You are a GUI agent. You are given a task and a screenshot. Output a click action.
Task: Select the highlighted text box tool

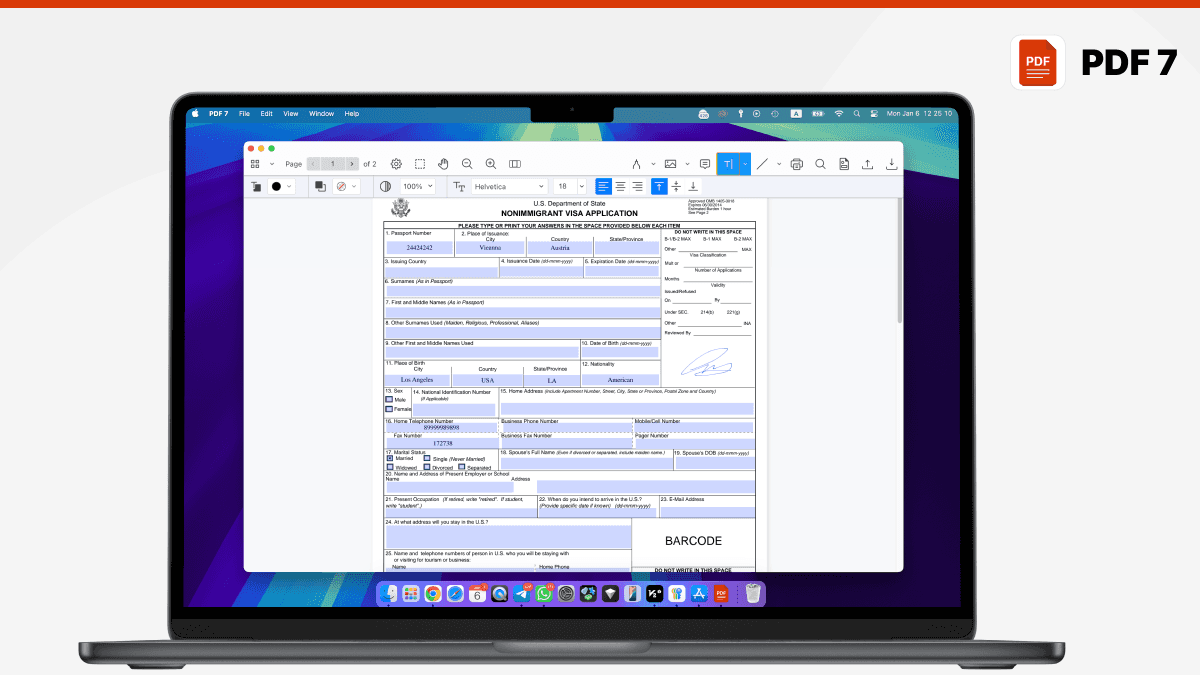pyautogui.click(x=729, y=164)
